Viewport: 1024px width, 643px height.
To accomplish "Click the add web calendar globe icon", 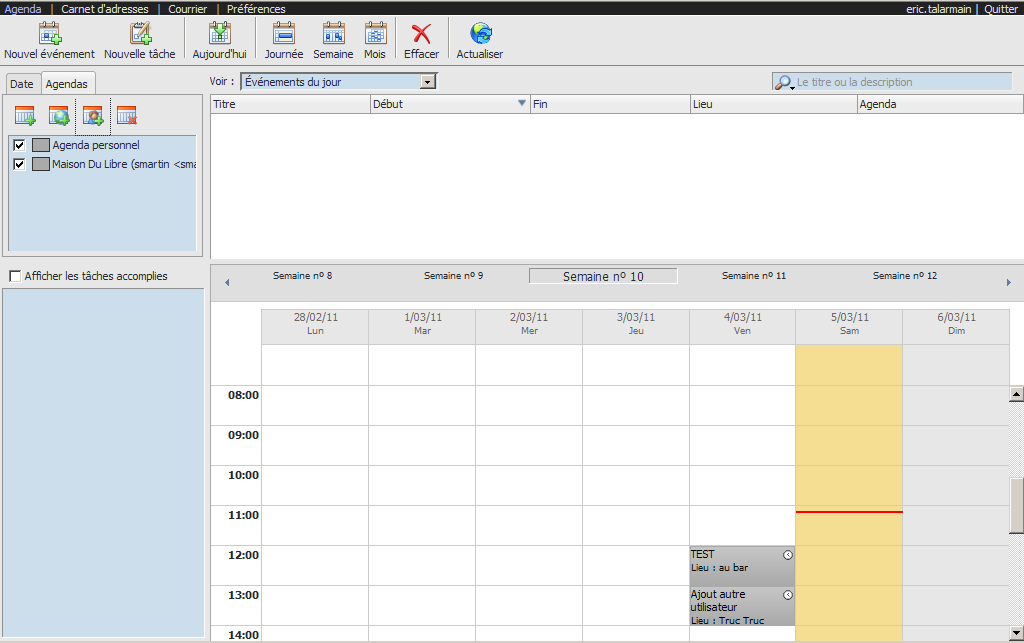I will (x=59, y=116).
